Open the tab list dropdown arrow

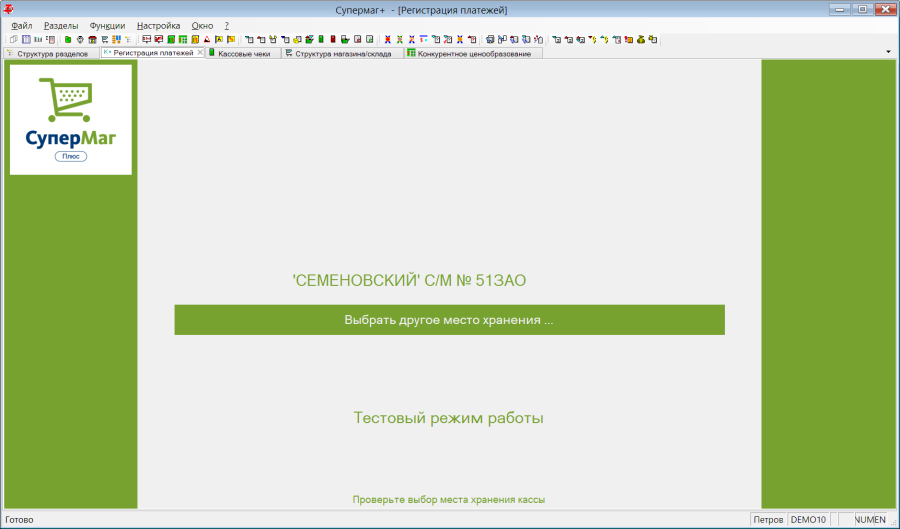tap(888, 52)
